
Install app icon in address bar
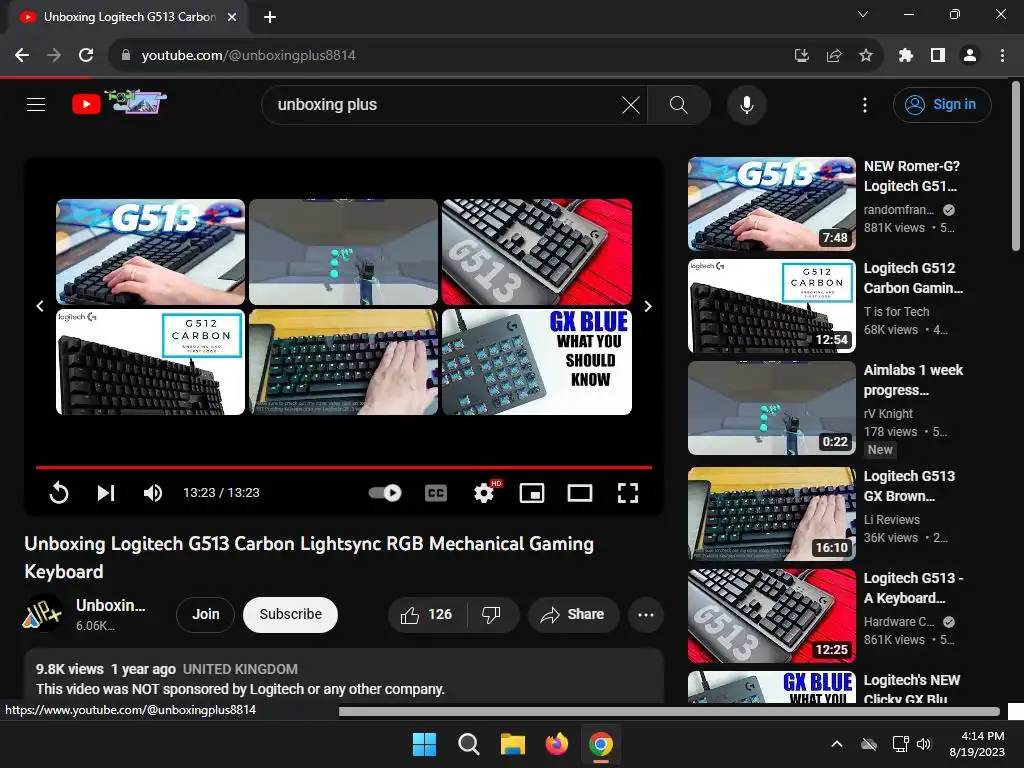point(801,56)
